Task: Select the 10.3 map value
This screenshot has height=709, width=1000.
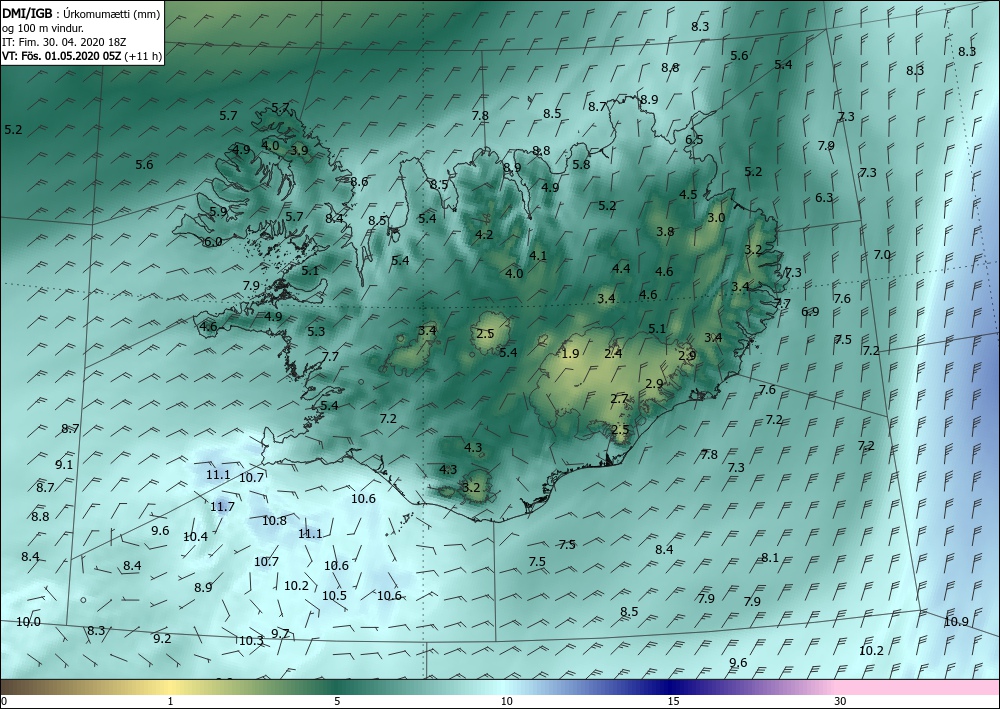Action: pyautogui.click(x=251, y=641)
